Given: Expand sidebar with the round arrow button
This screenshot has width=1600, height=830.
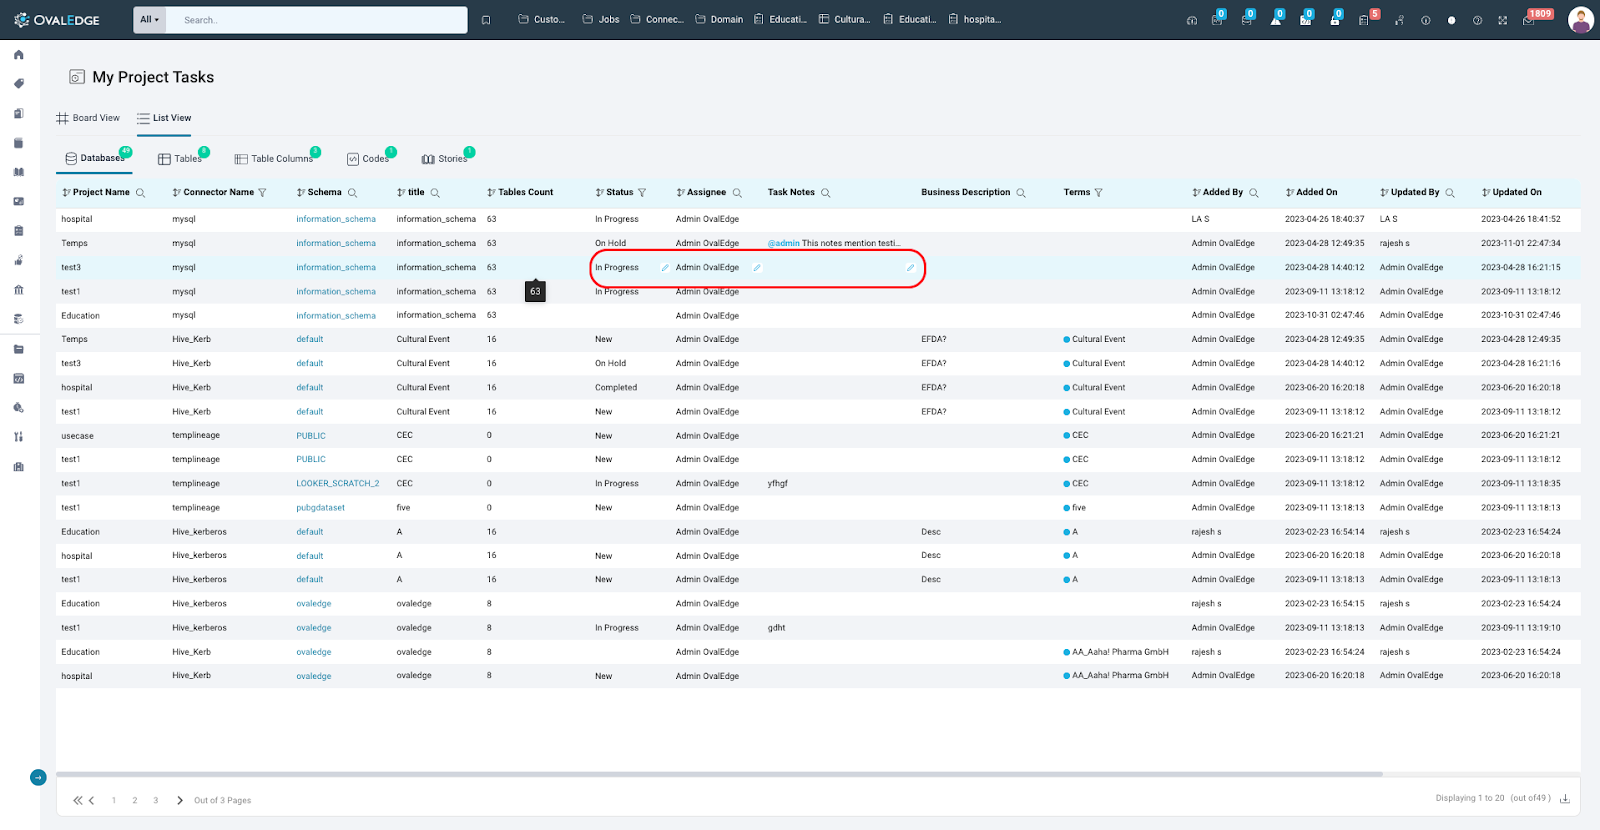Looking at the screenshot, I should pos(38,777).
